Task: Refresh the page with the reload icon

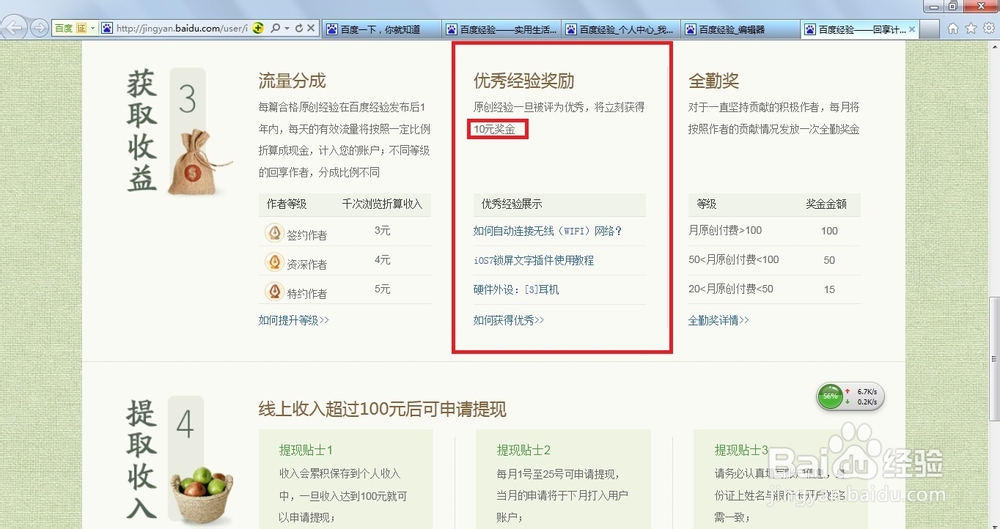Action: pos(298,28)
